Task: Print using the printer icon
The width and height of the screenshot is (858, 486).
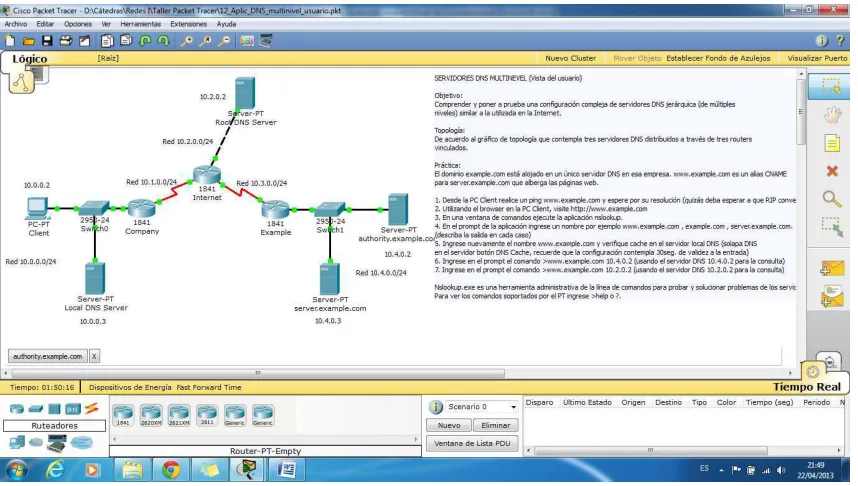Action: point(66,41)
